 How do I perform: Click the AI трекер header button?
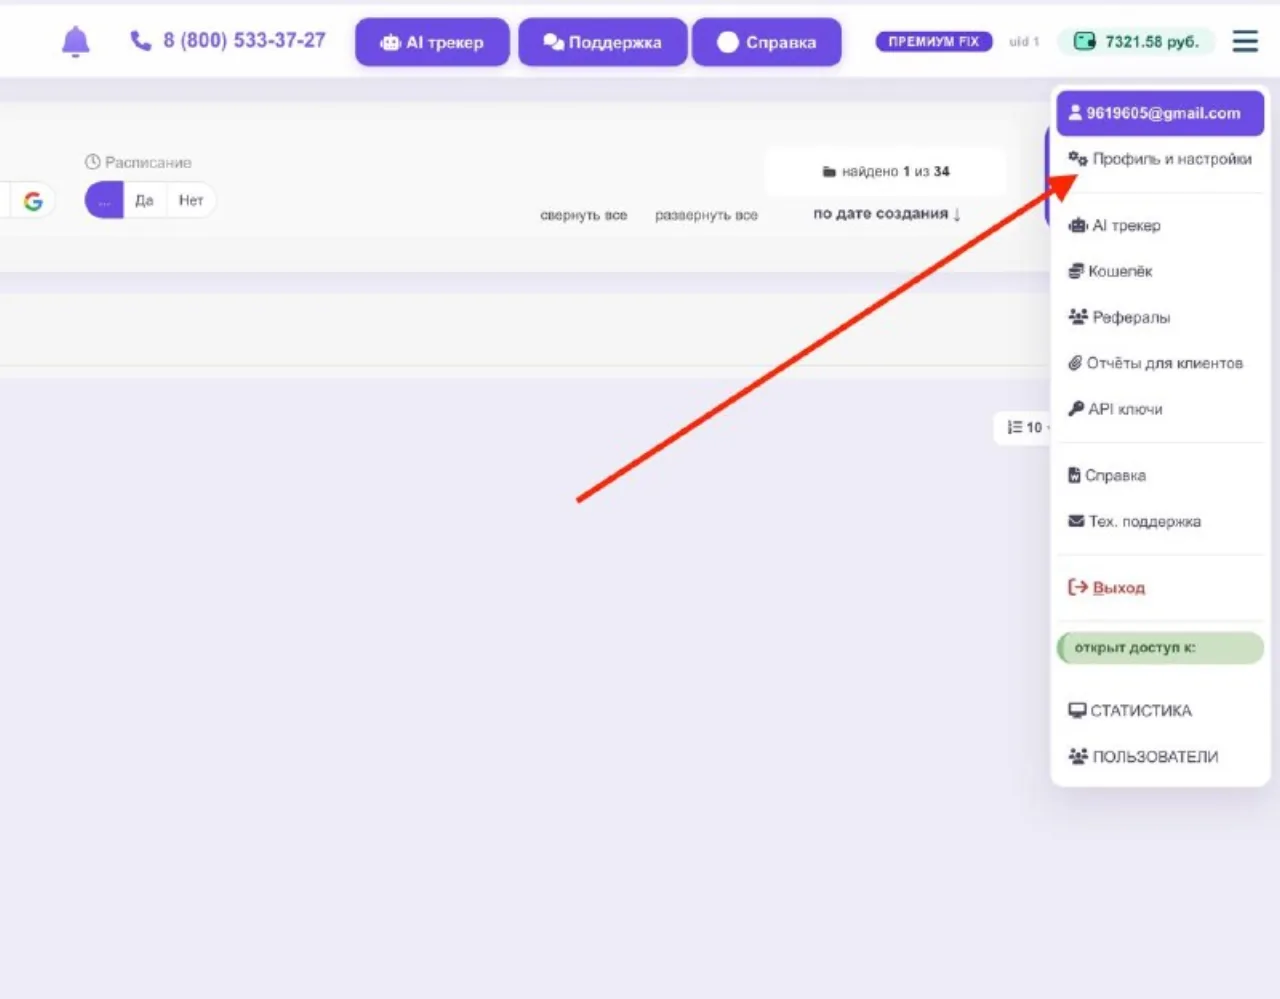click(x=432, y=42)
